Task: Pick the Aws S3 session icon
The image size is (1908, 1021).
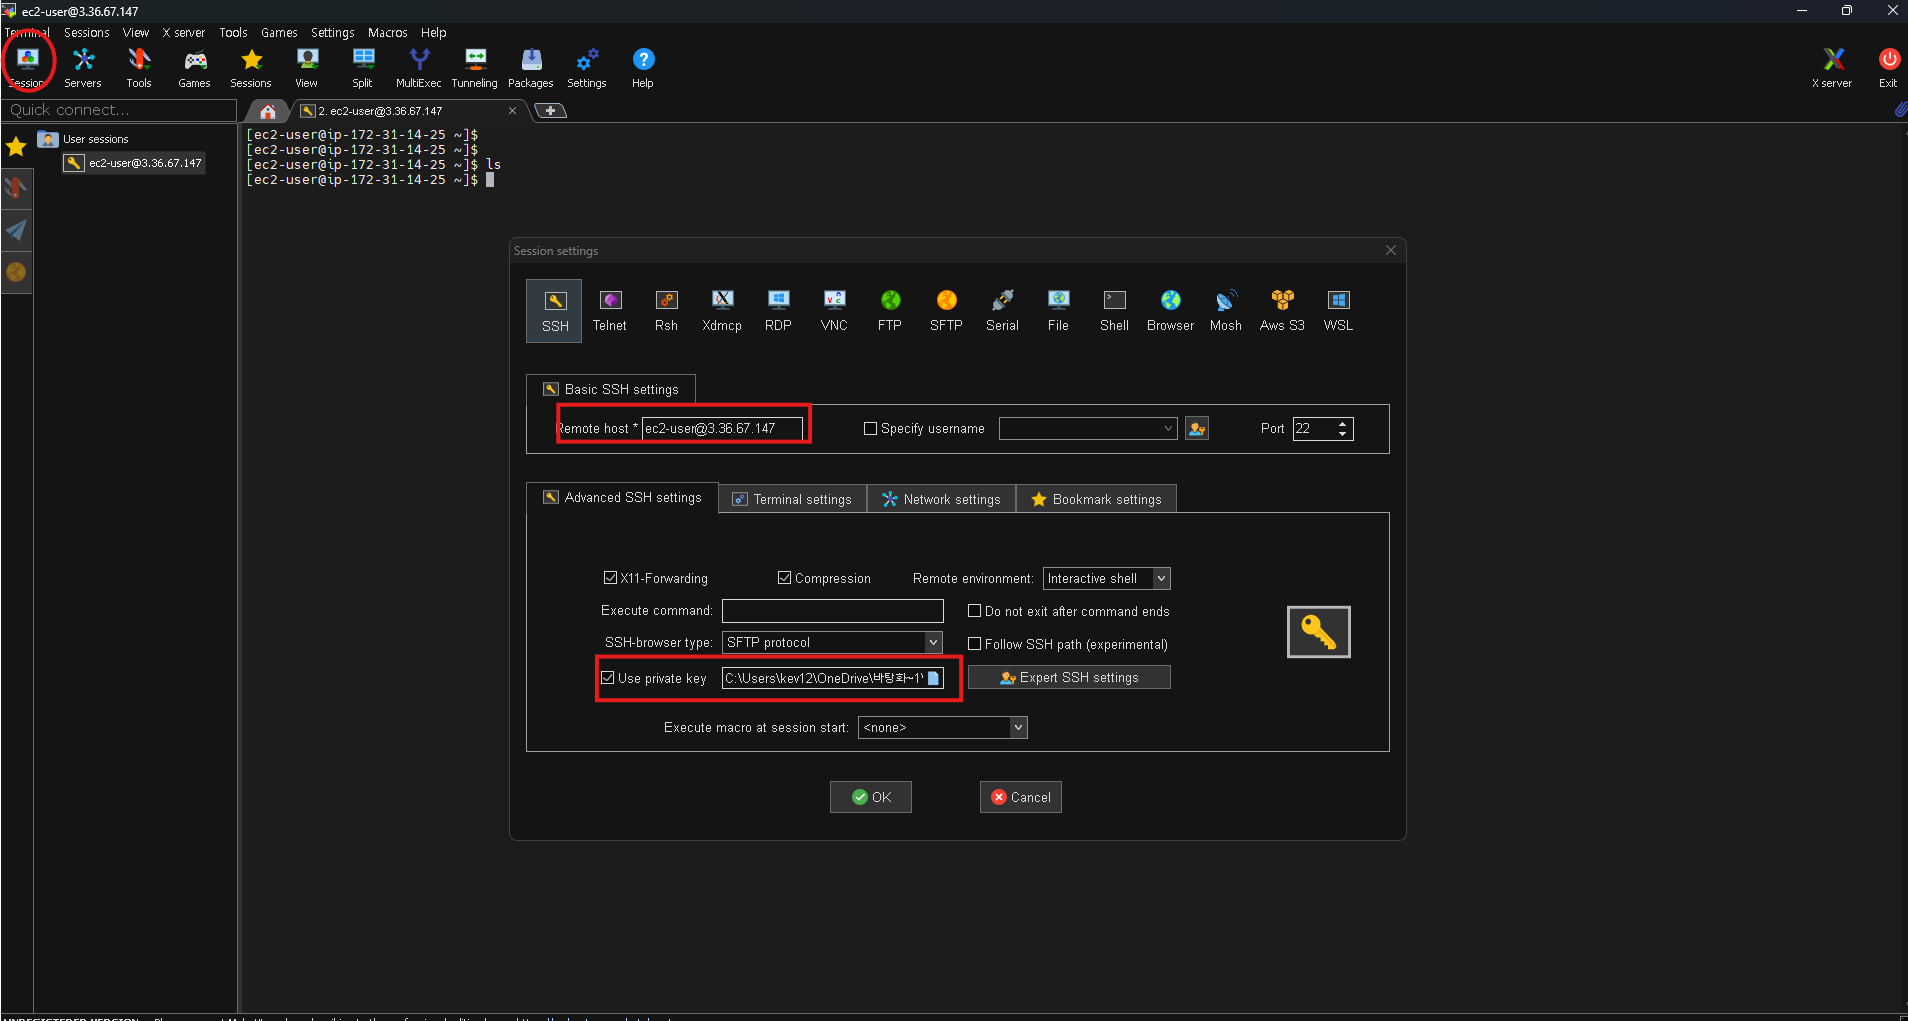Action: coord(1282,311)
